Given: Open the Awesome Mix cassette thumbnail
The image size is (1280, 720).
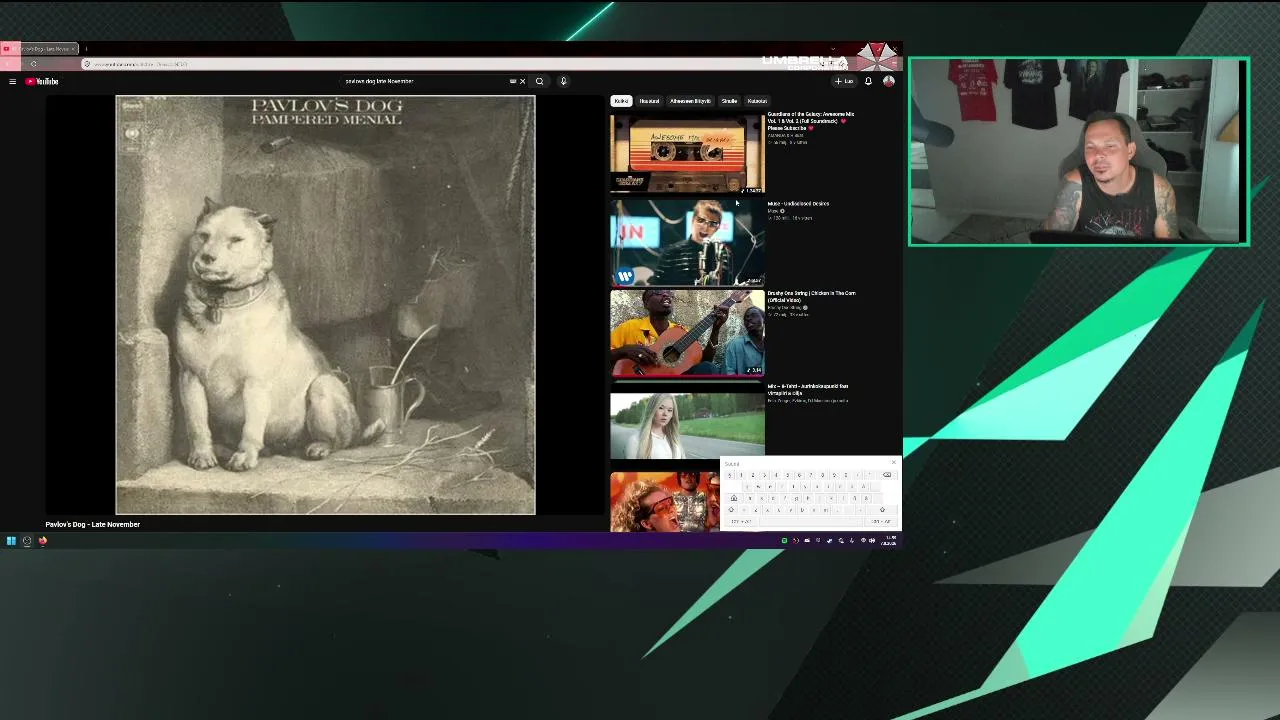Looking at the screenshot, I should pyautogui.click(x=687, y=152).
